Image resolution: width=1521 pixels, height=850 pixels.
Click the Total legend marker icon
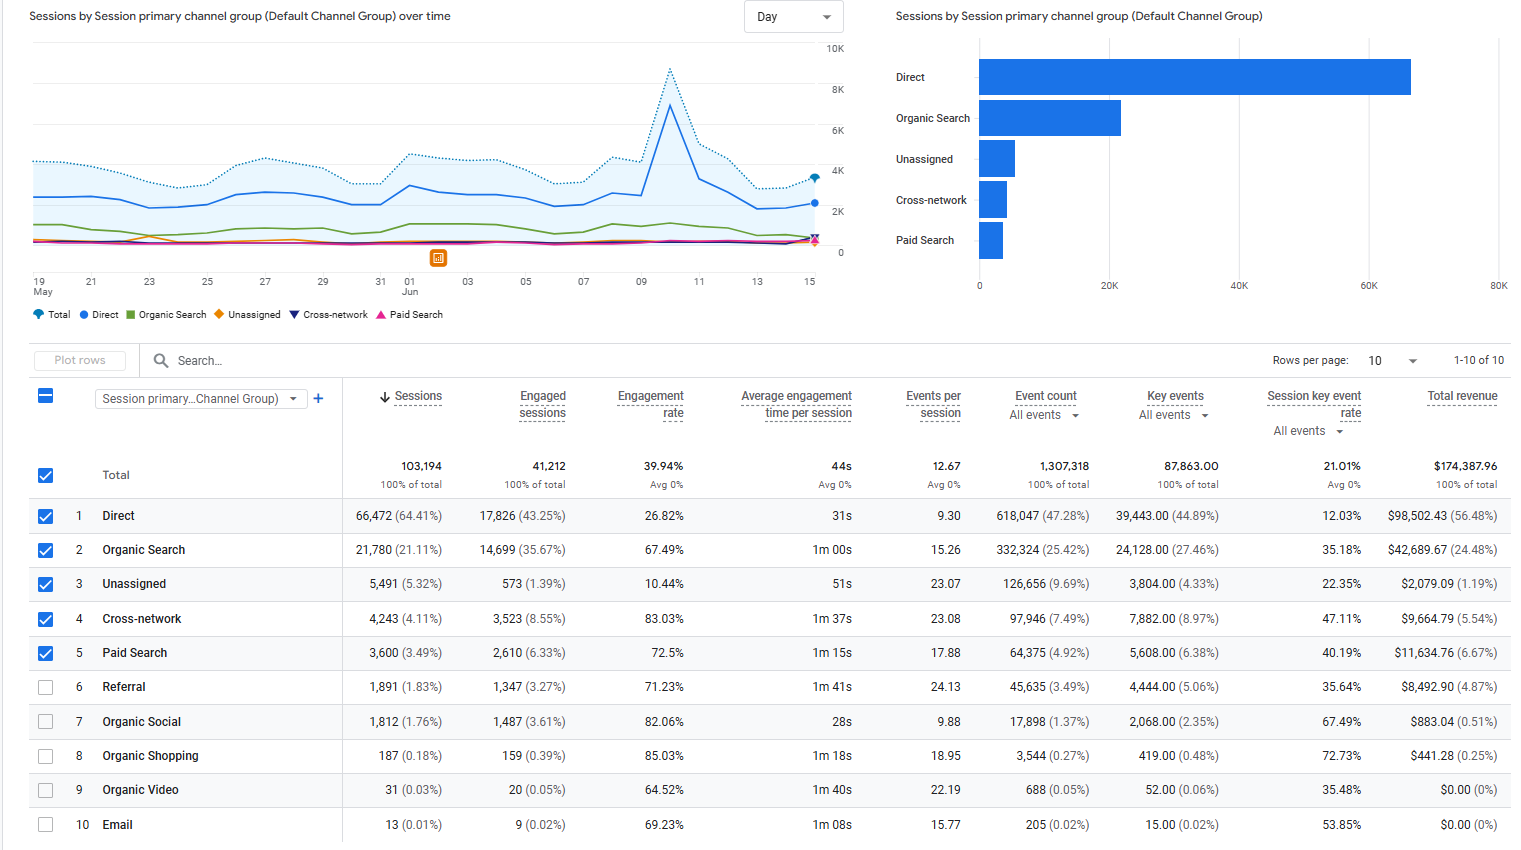(38, 314)
